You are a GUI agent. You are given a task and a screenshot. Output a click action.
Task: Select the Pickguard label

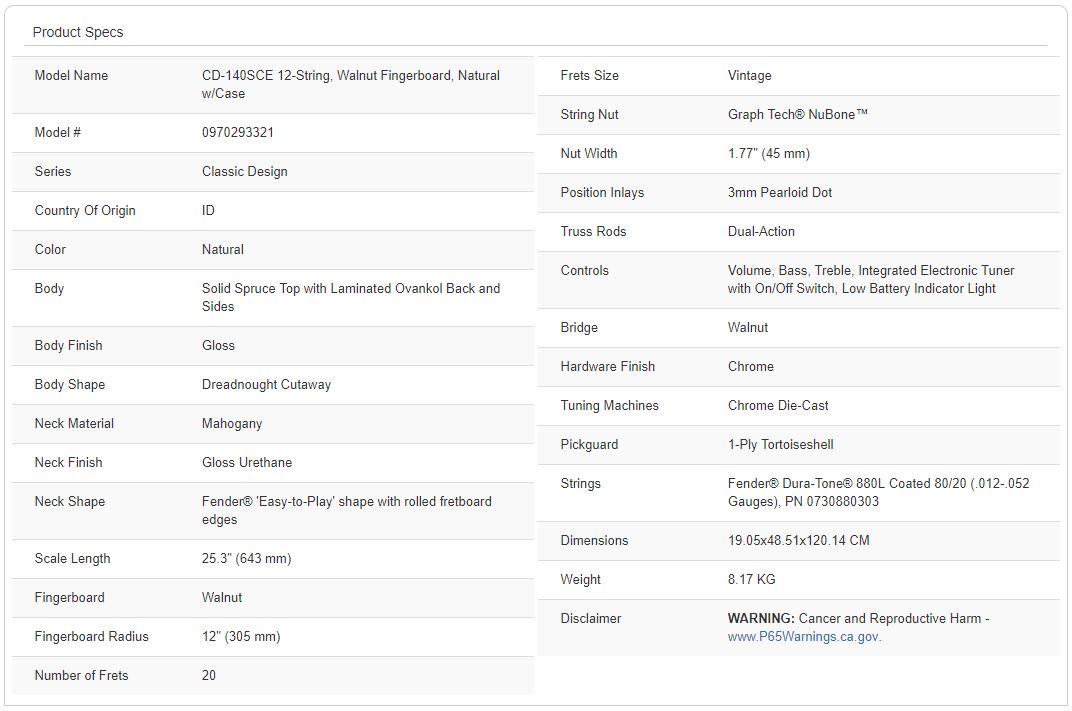[589, 444]
